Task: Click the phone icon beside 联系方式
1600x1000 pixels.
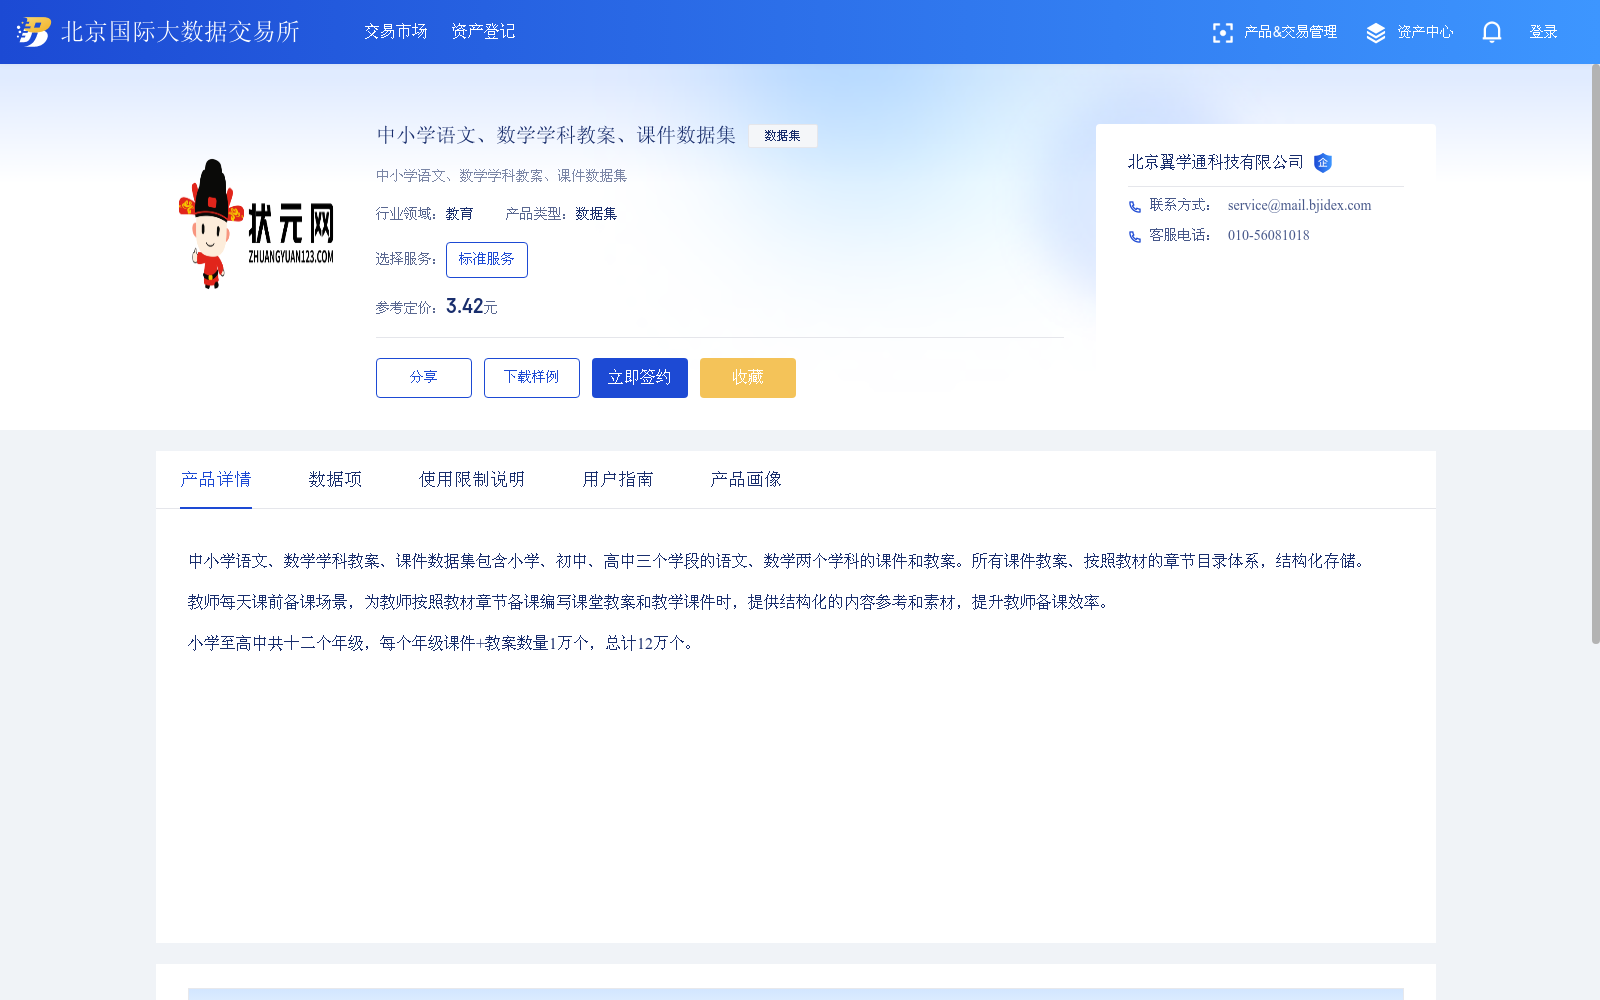Action: pyautogui.click(x=1135, y=207)
